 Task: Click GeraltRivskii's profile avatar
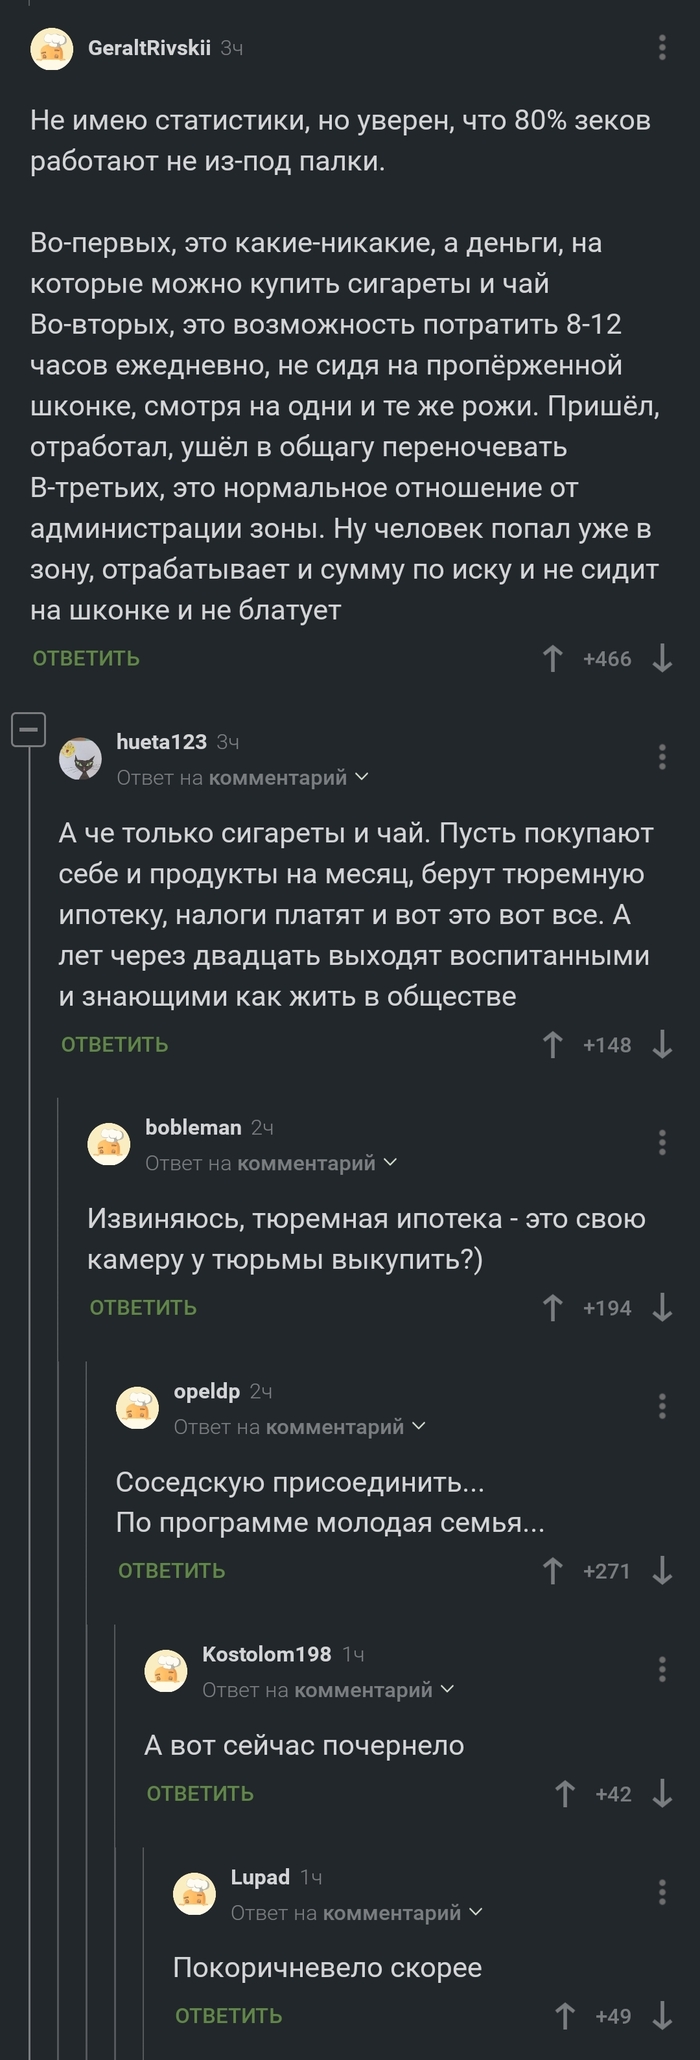click(52, 46)
